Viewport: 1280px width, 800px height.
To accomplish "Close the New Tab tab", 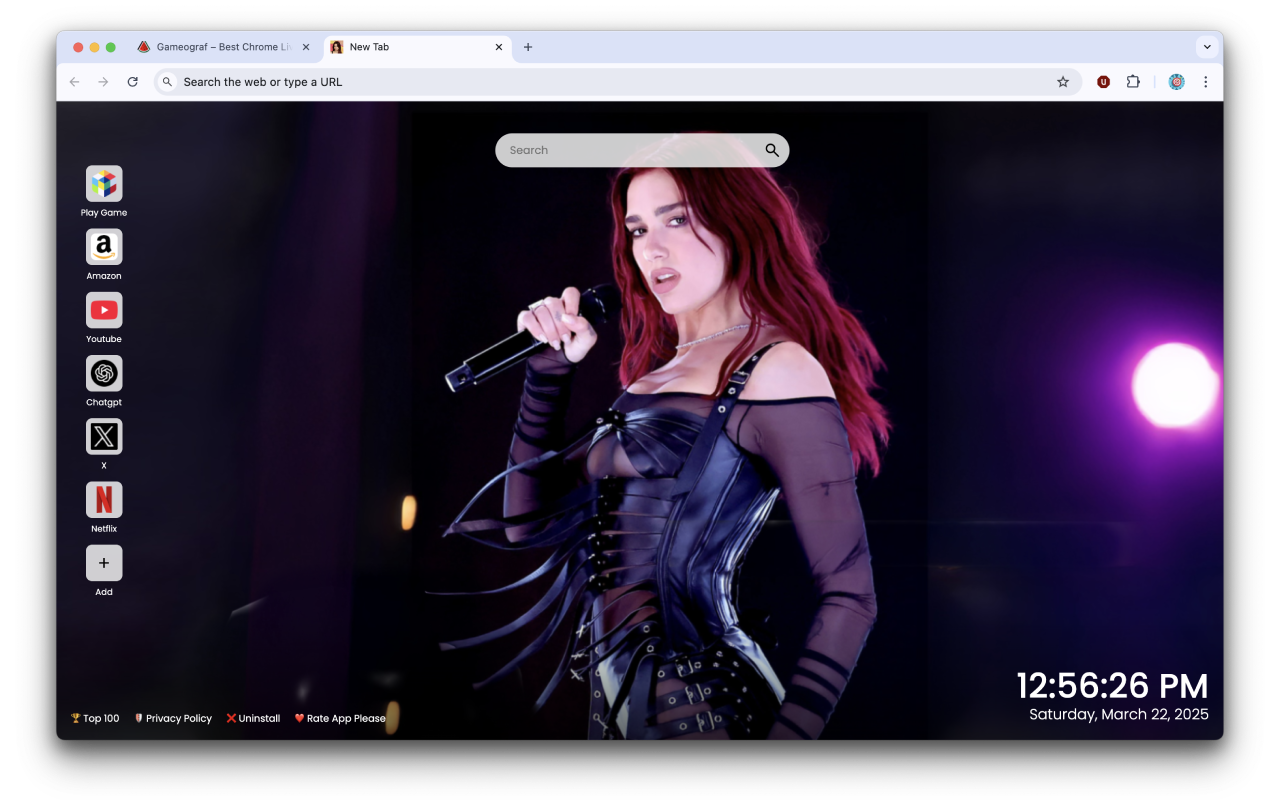I will pyautogui.click(x=499, y=47).
